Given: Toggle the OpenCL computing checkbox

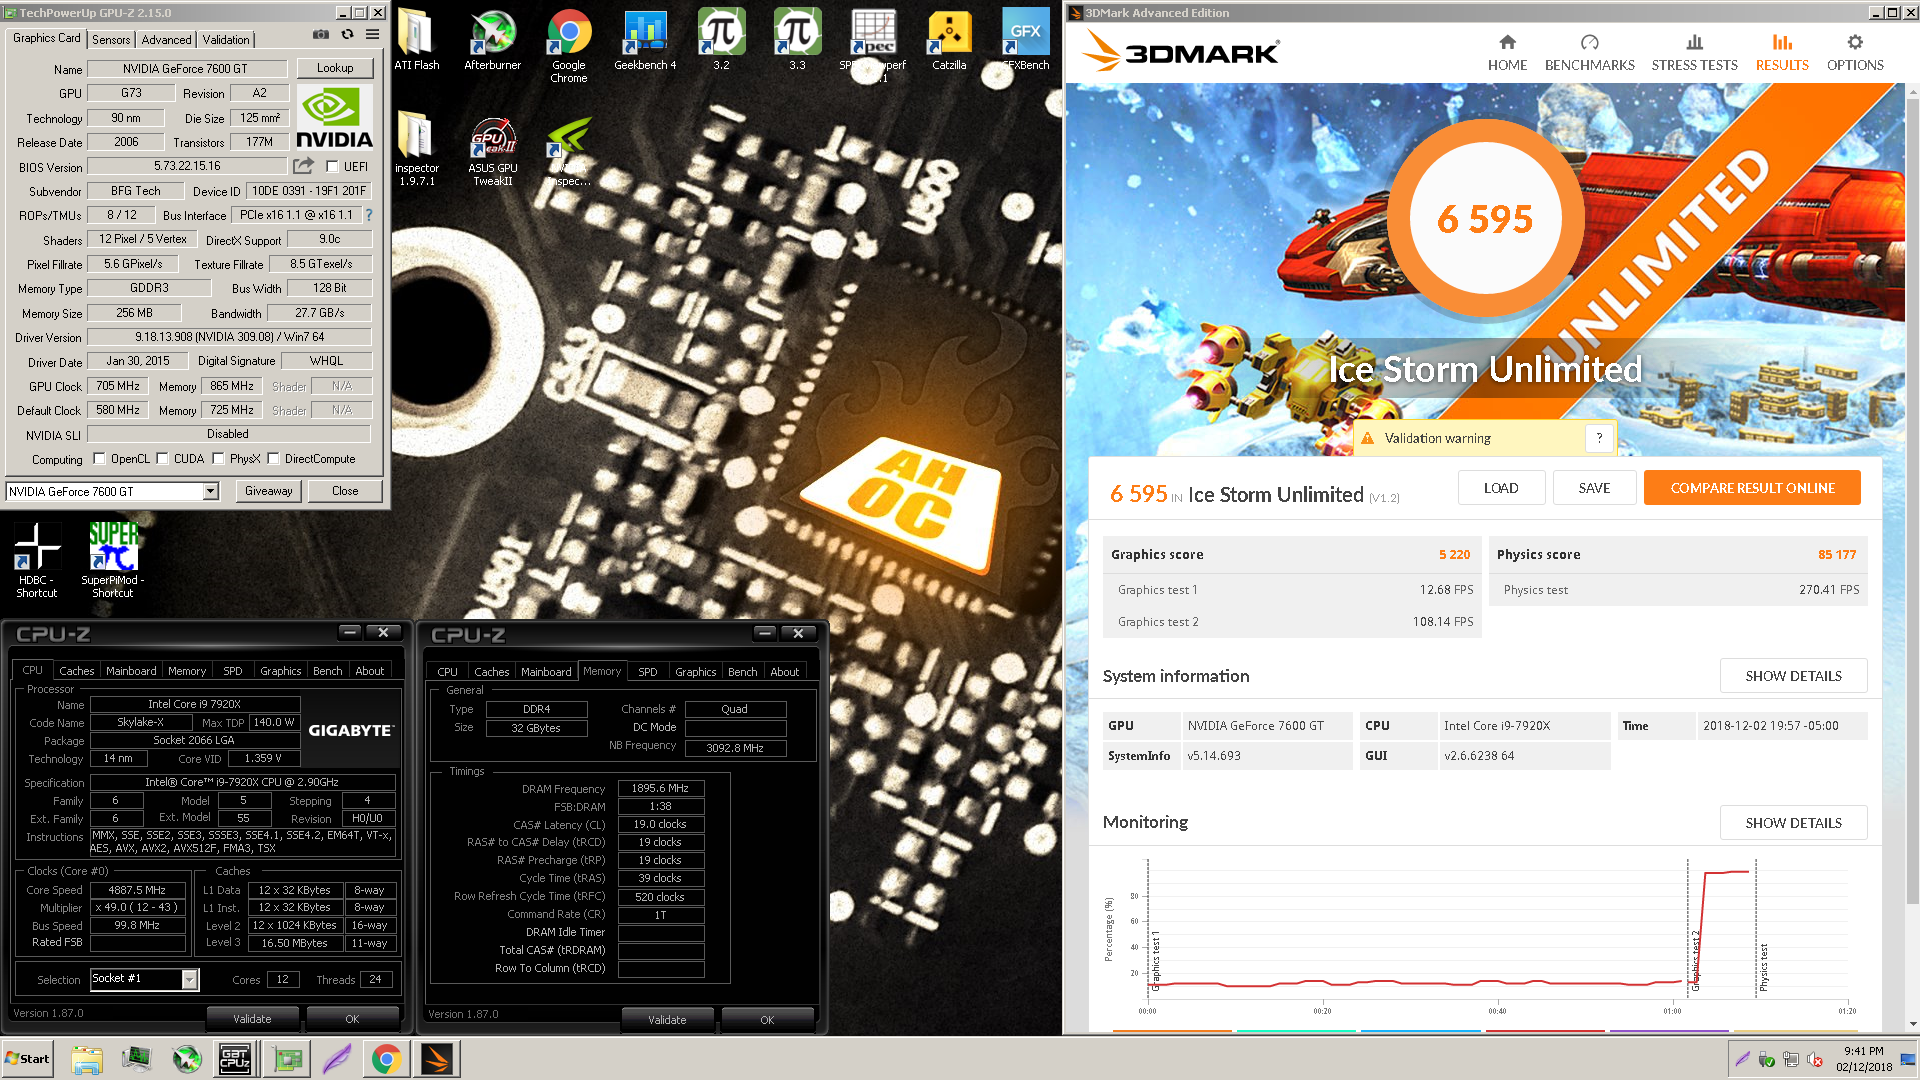Looking at the screenshot, I should (x=99, y=459).
